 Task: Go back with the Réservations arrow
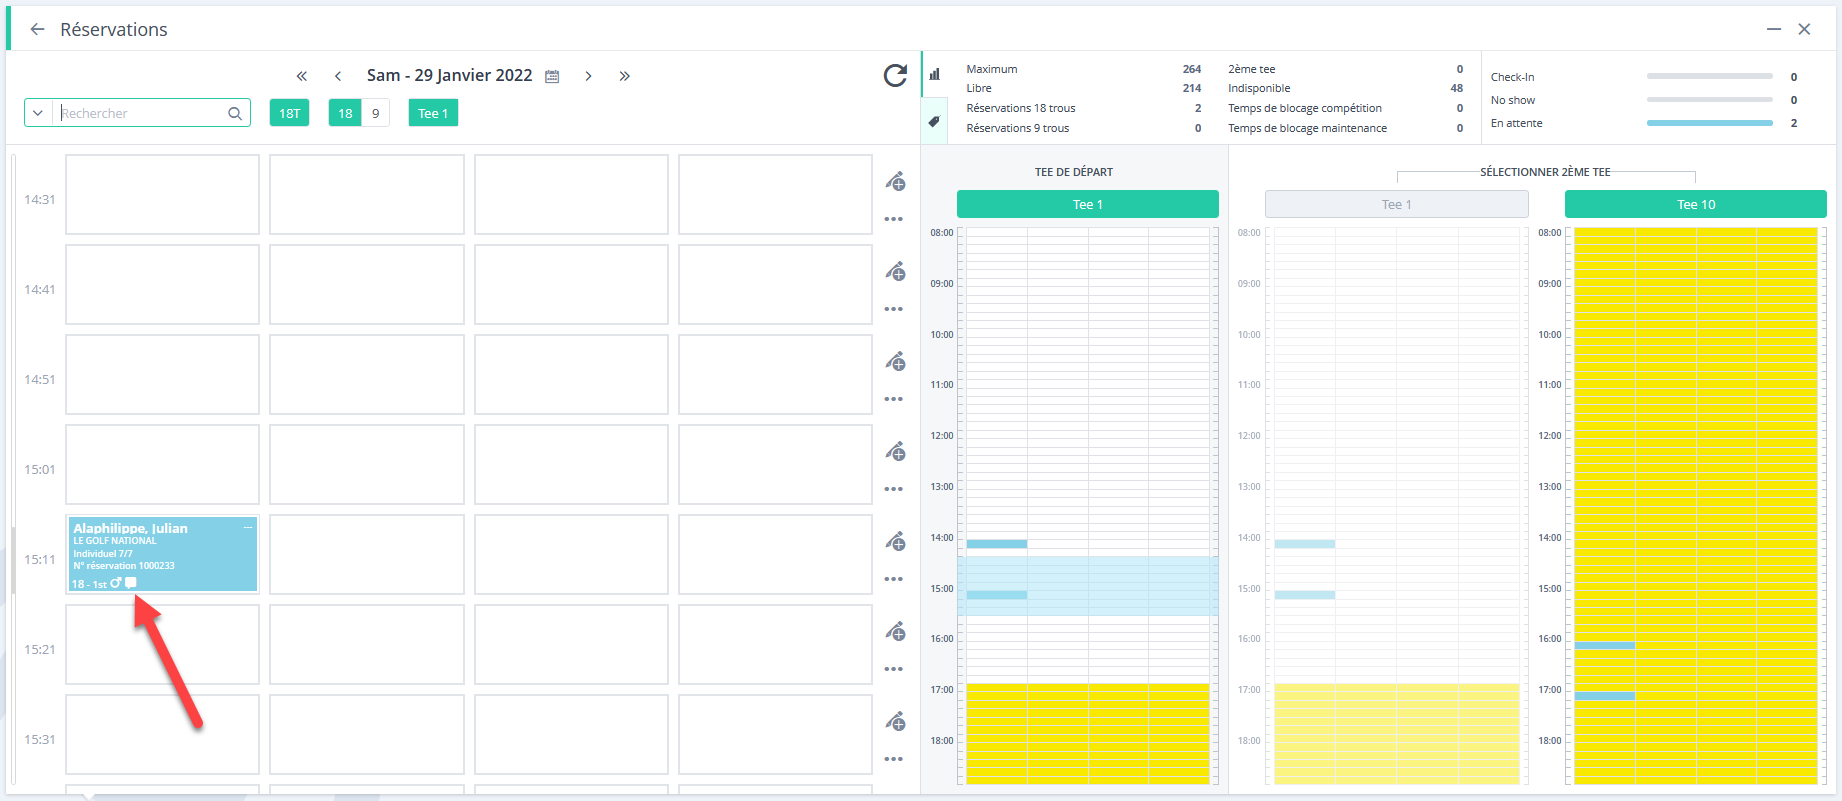pos(38,29)
